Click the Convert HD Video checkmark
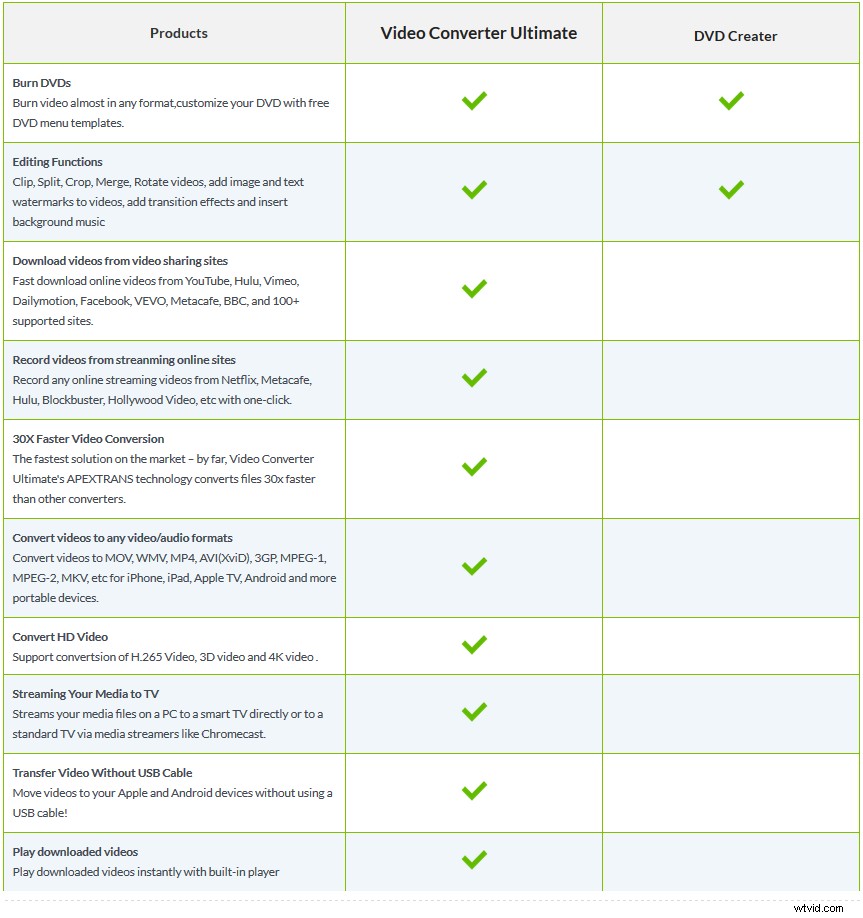 click(x=474, y=645)
